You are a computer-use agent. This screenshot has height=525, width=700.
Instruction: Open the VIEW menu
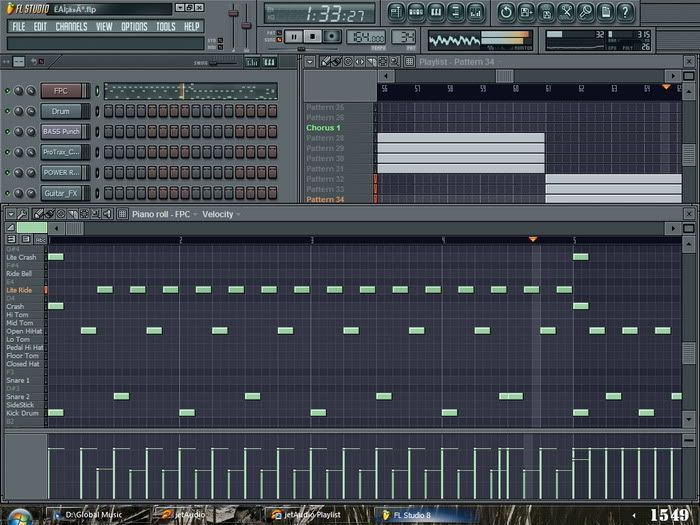pos(104,27)
